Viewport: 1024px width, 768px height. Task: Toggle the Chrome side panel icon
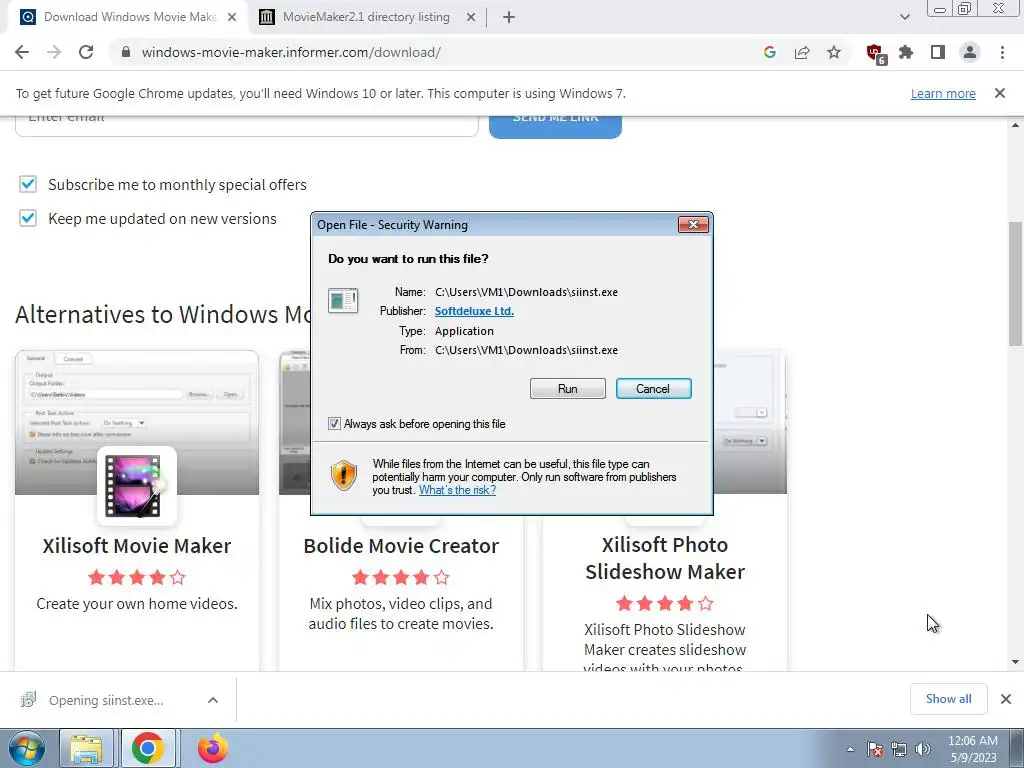pyautogui.click(x=938, y=52)
